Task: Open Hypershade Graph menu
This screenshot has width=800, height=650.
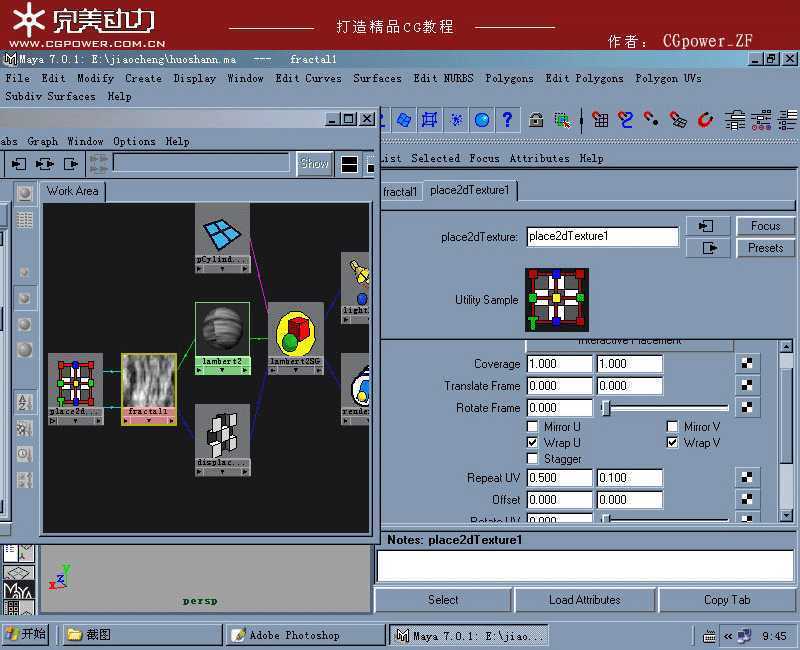Action: click(x=42, y=141)
